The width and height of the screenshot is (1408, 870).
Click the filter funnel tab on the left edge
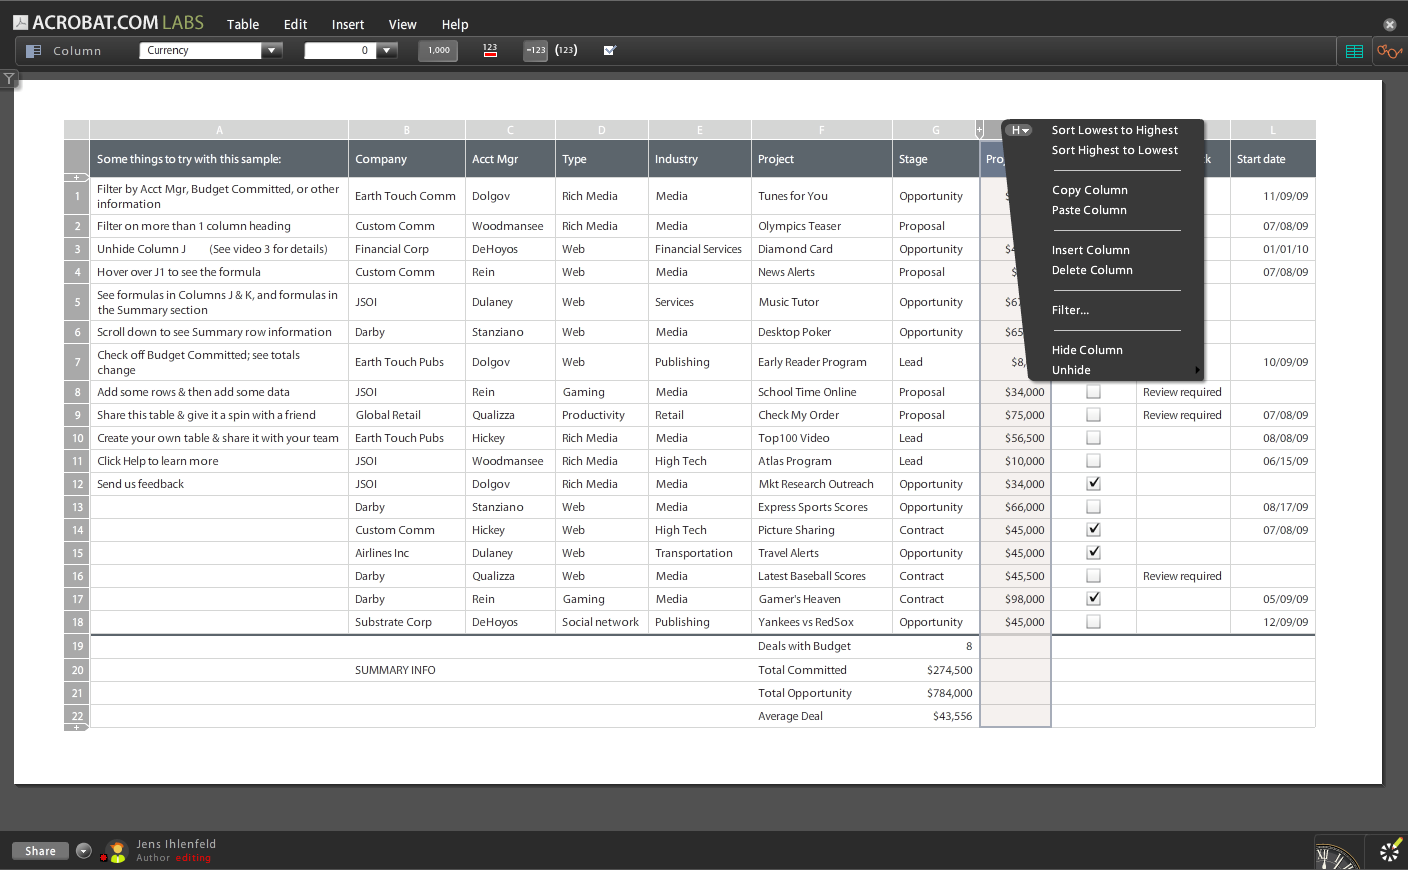9,78
